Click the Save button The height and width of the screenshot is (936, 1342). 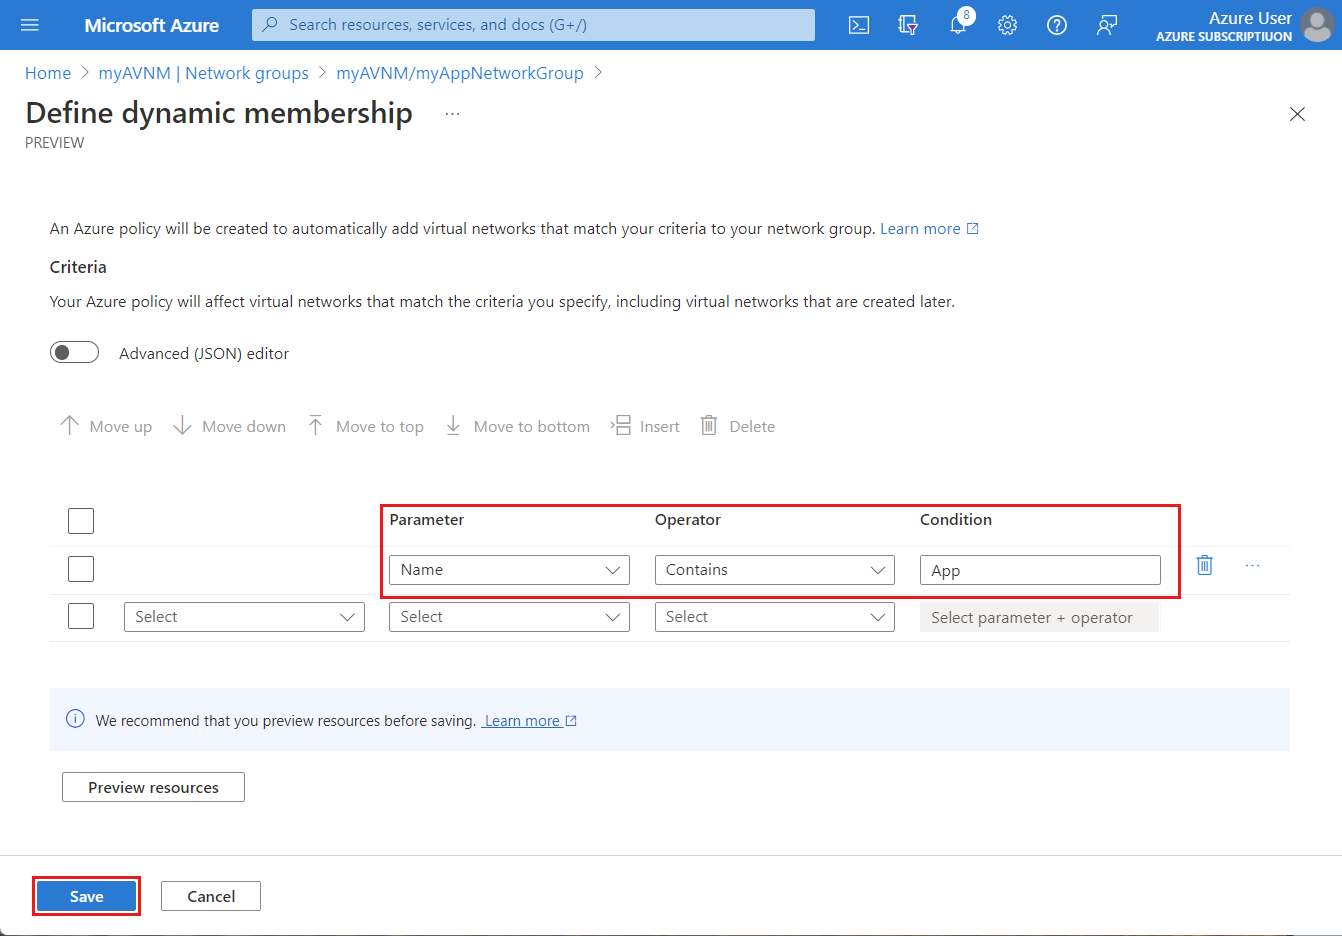pyautogui.click(x=86, y=896)
